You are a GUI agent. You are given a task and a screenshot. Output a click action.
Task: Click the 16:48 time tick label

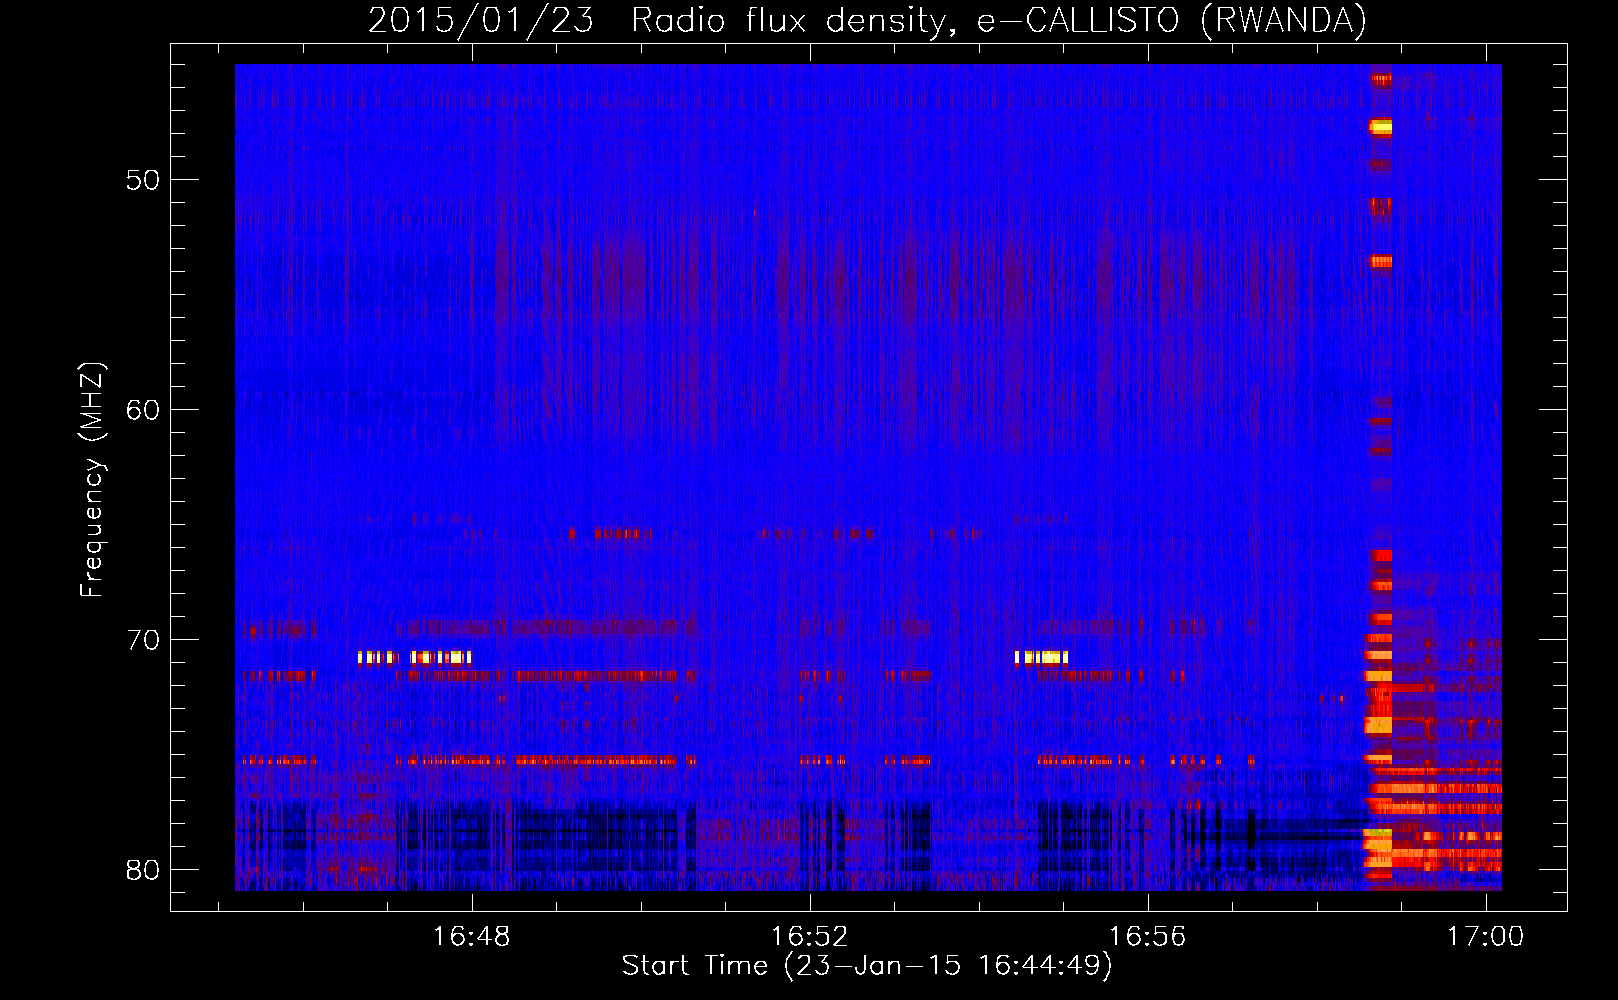(x=471, y=937)
